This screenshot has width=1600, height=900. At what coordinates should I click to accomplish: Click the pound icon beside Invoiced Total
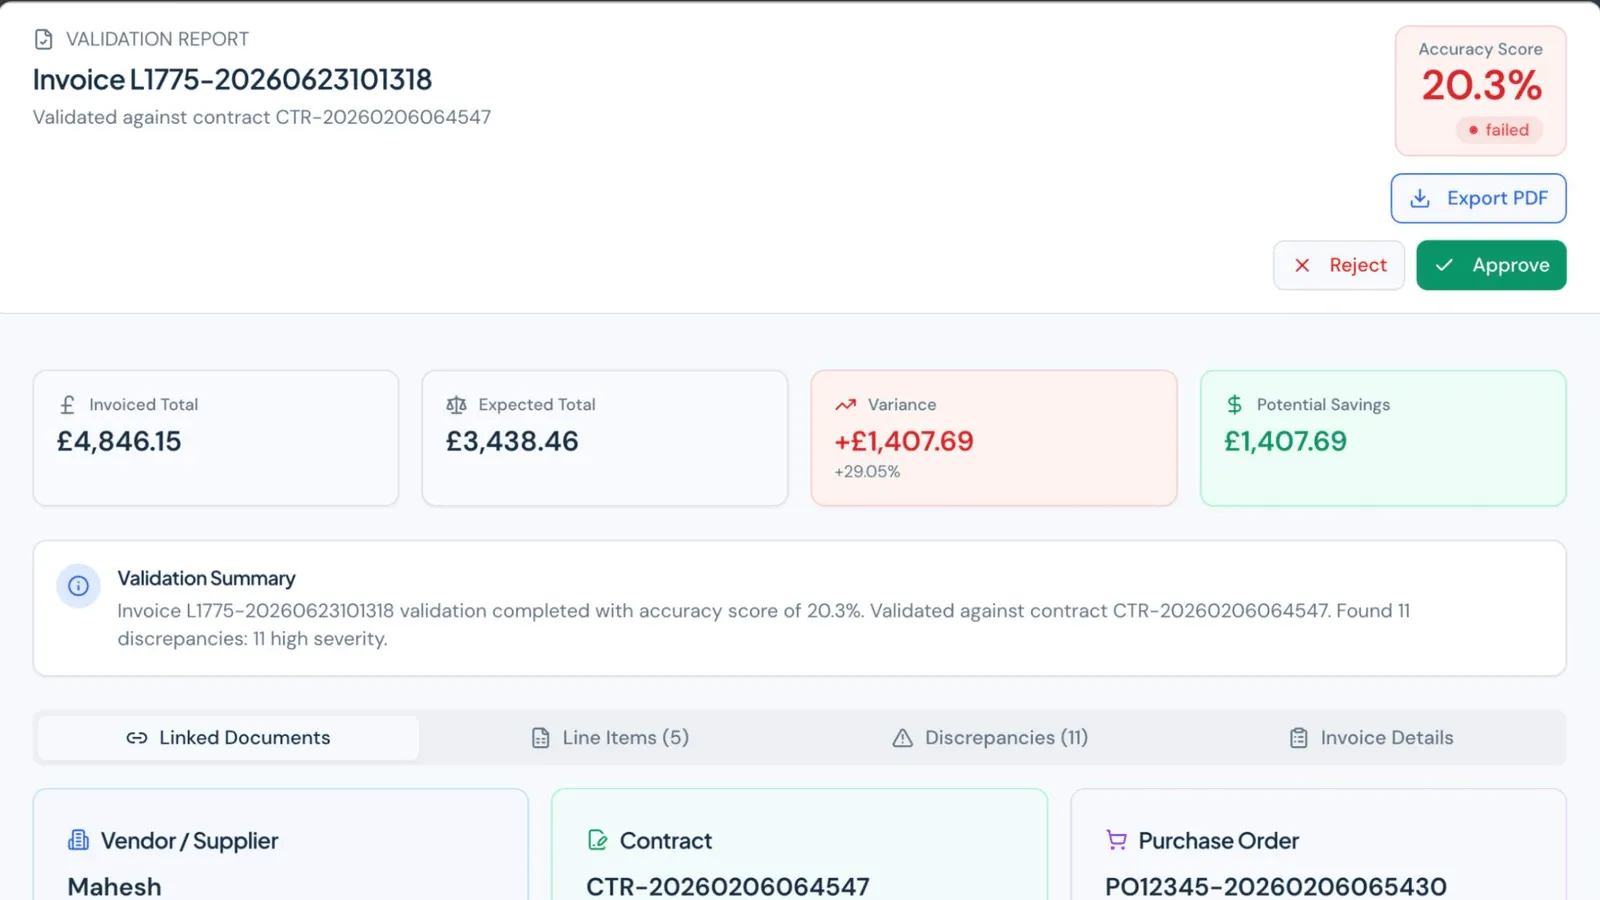67,404
